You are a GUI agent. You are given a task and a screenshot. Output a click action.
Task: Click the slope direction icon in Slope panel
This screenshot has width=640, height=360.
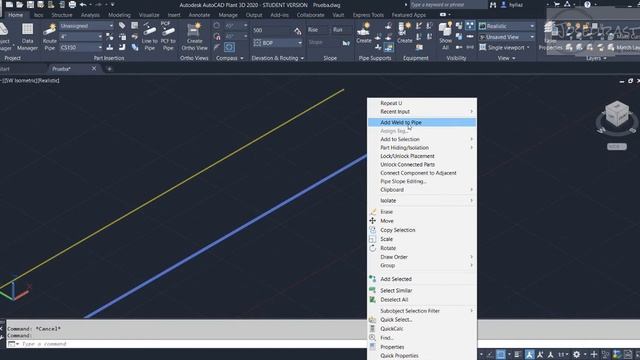(x=346, y=42)
